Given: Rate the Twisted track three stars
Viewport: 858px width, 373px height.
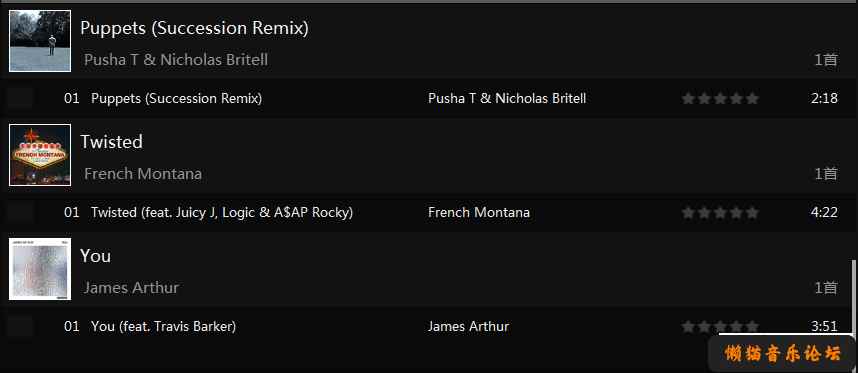Looking at the screenshot, I should click(x=721, y=212).
